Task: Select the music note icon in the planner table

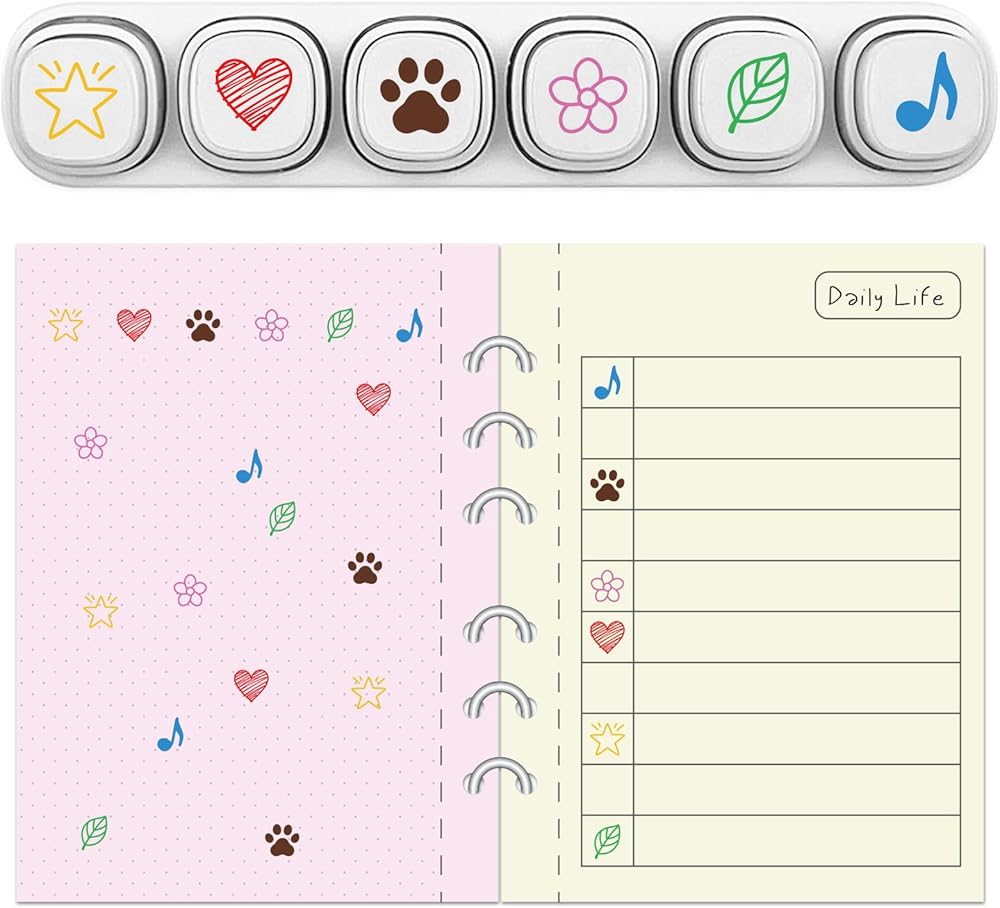Action: click(x=607, y=383)
